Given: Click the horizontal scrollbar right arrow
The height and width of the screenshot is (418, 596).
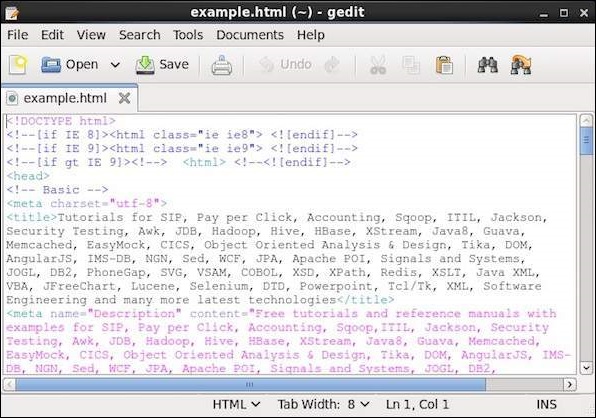Looking at the screenshot, I should coord(569,385).
